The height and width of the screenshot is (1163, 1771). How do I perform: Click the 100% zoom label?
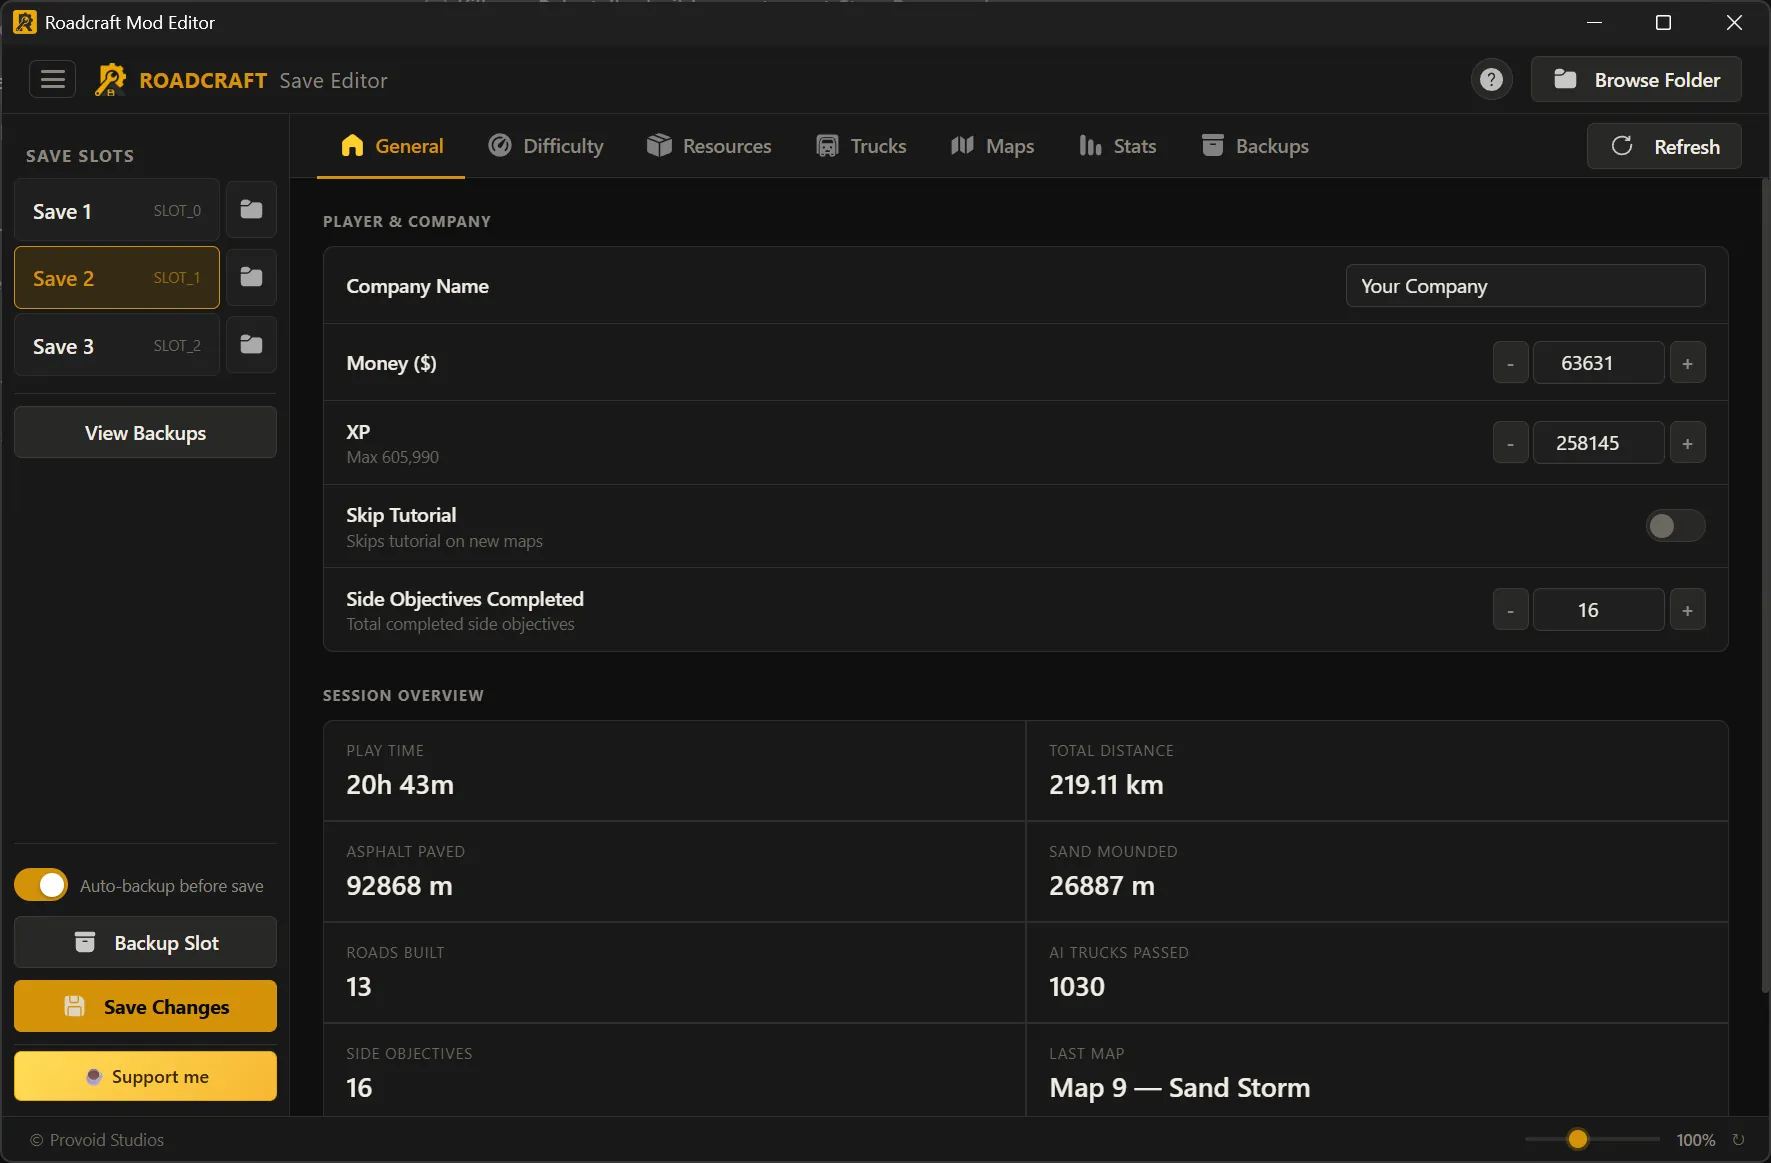coord(1696,1140)
